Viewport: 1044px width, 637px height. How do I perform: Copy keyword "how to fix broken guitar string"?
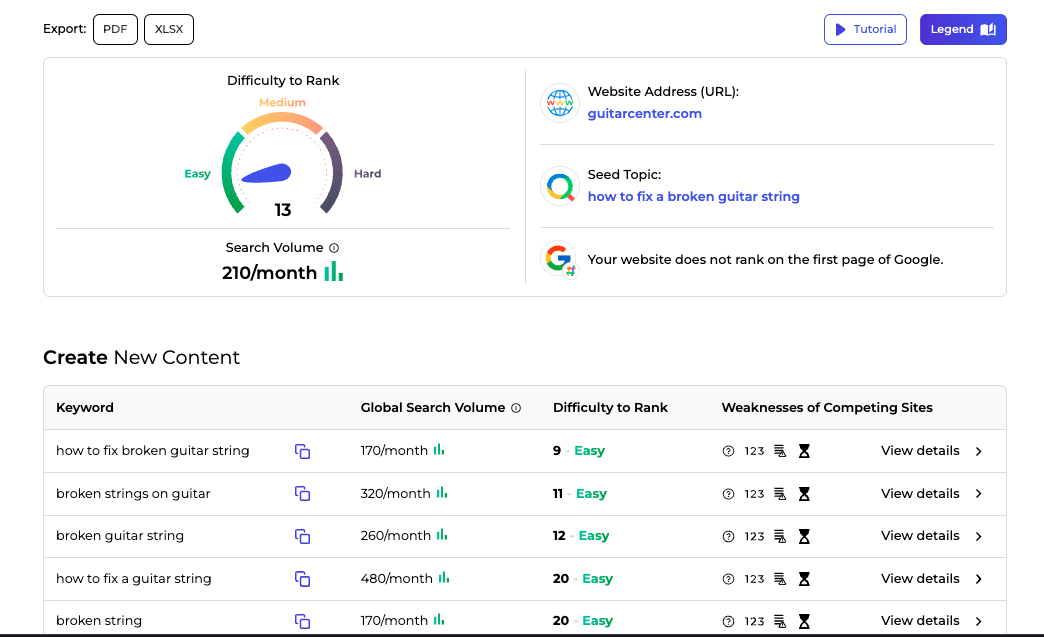click(x=303, y=451)
